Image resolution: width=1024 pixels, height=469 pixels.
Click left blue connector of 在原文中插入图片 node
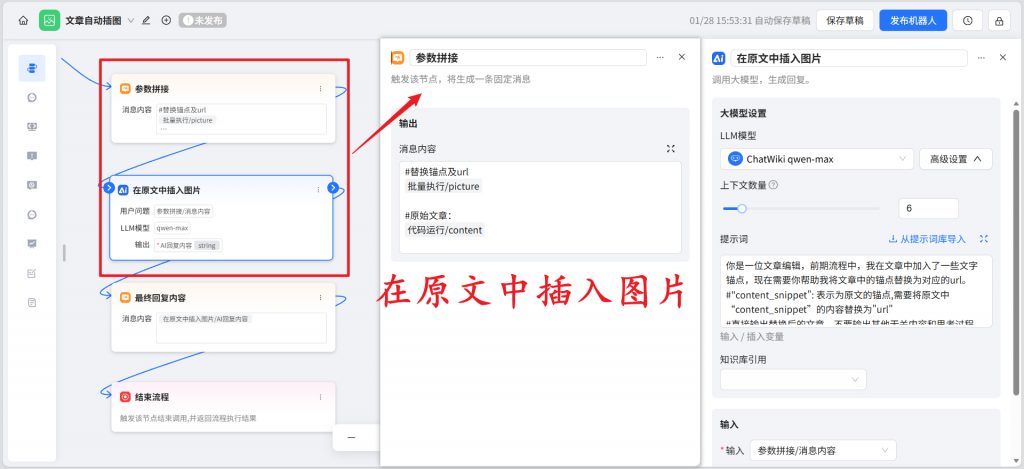click(109, 188)
